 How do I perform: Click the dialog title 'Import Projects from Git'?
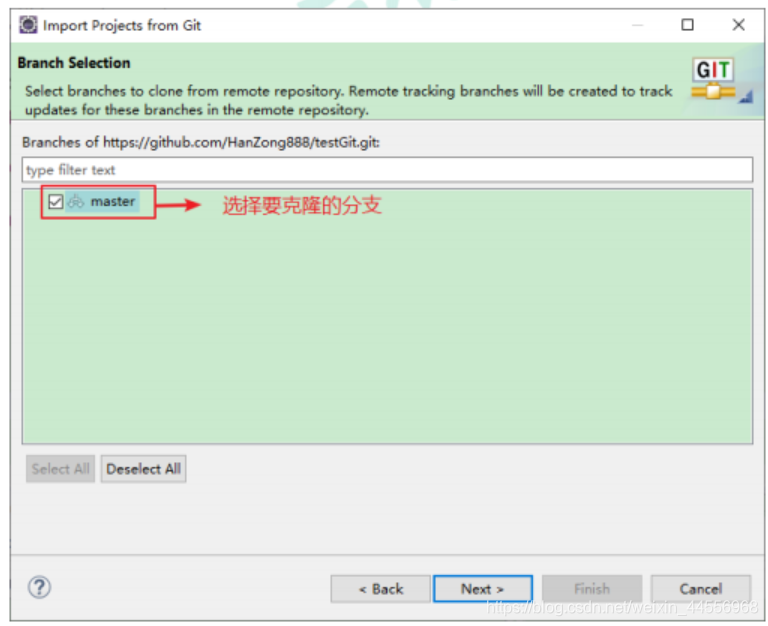tap(122, 25)
